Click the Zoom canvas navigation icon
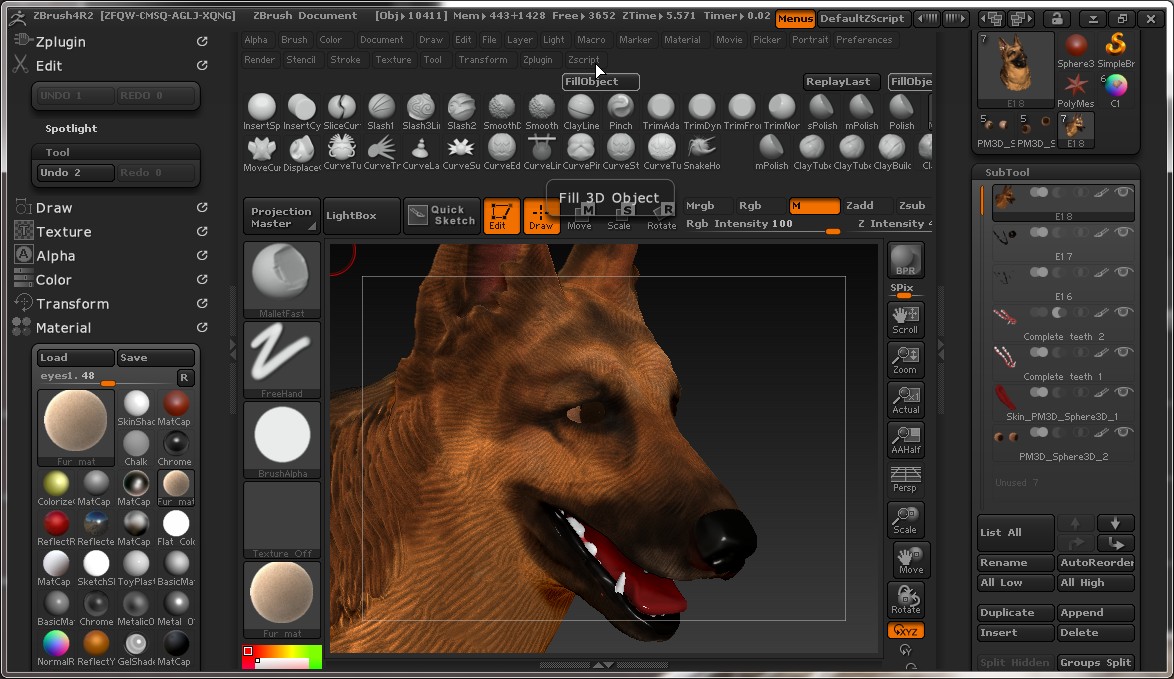This screenshot has height=679, width=1174. click(x=905, y=360)
